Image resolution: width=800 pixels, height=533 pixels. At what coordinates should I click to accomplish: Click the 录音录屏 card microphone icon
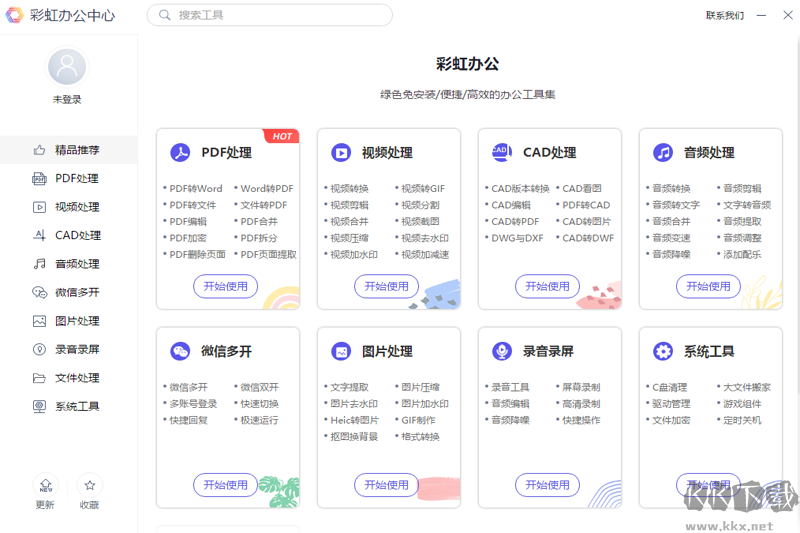pyautogui.click(x=502, y=351)
